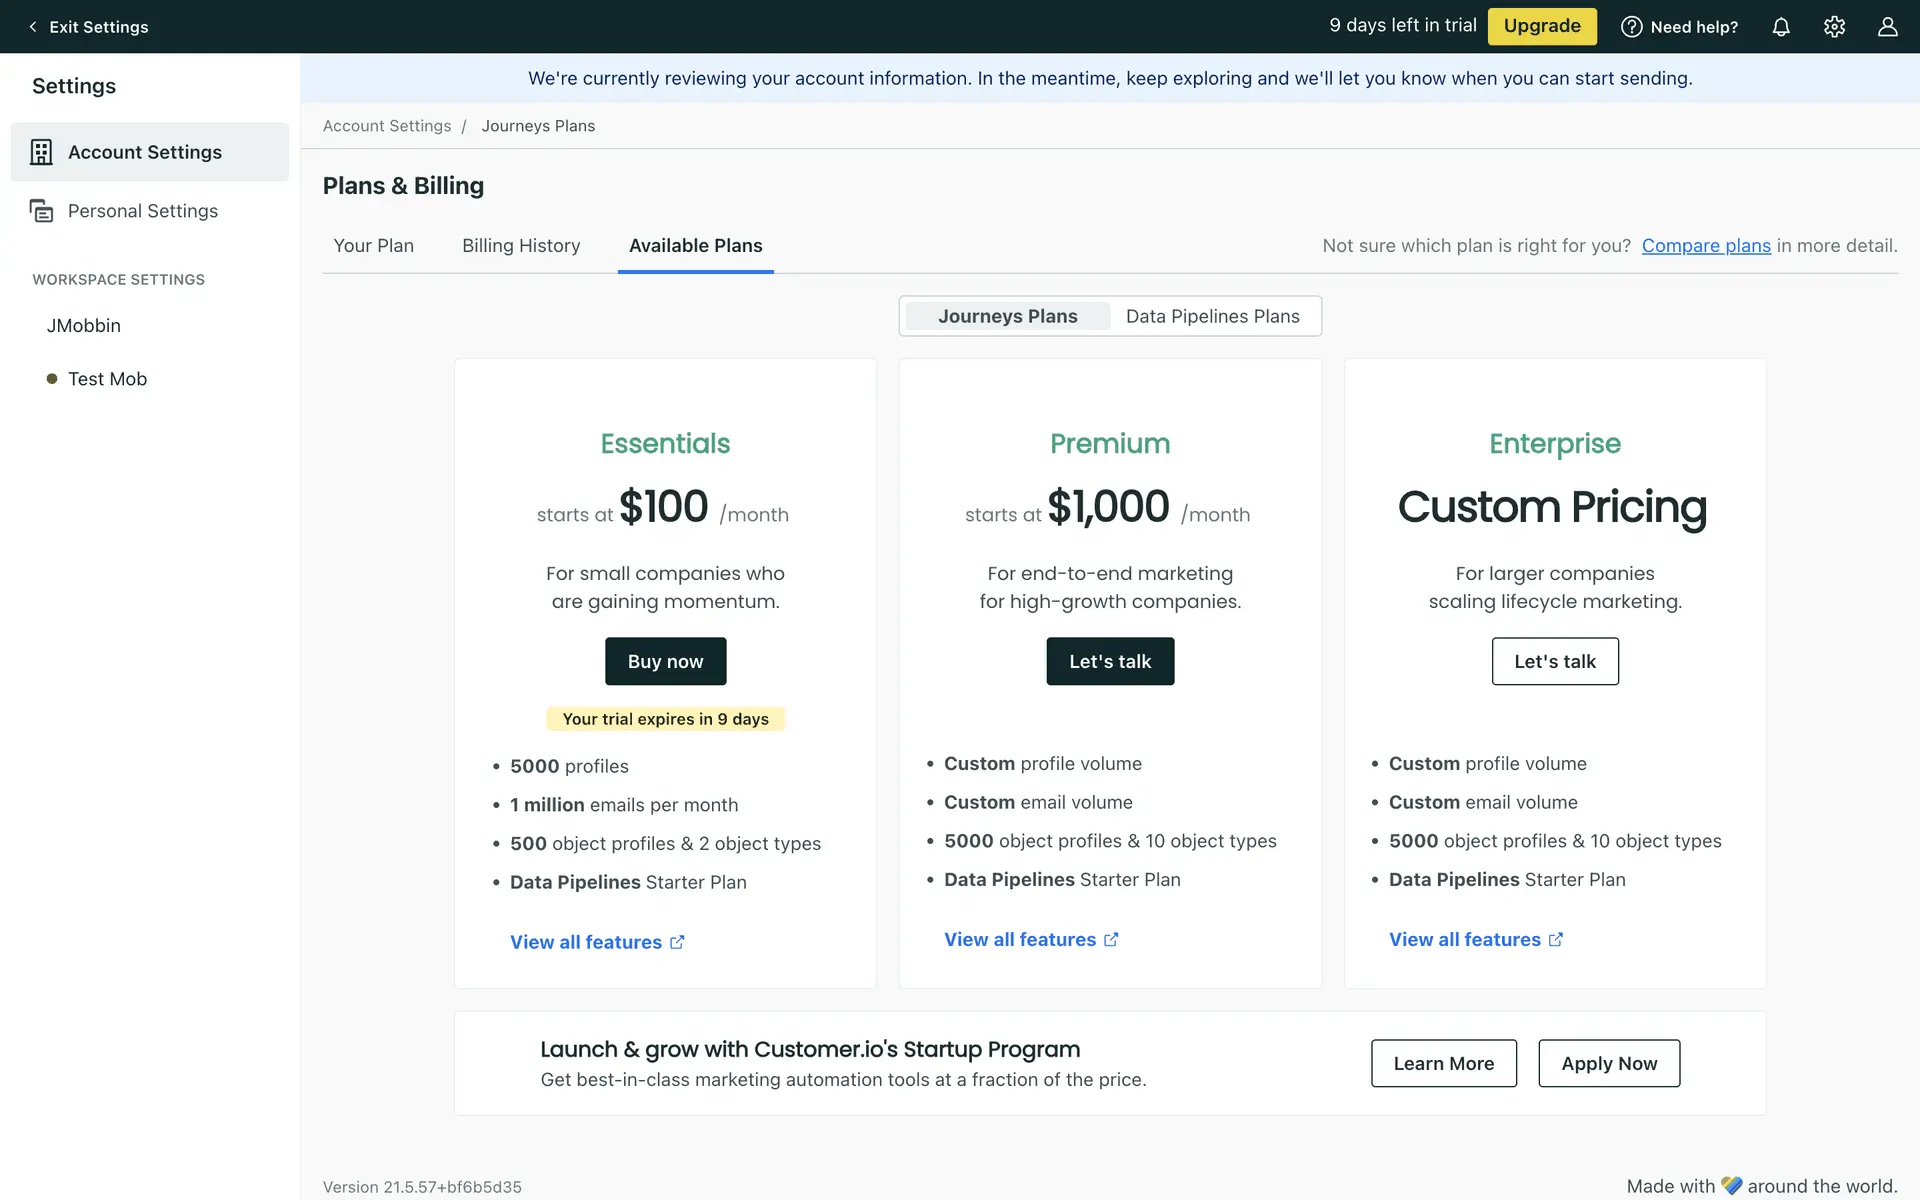Screen dimensions: 1920x1200
Task: Click Let's talk under Premium plan
Action: (1109, 661)
